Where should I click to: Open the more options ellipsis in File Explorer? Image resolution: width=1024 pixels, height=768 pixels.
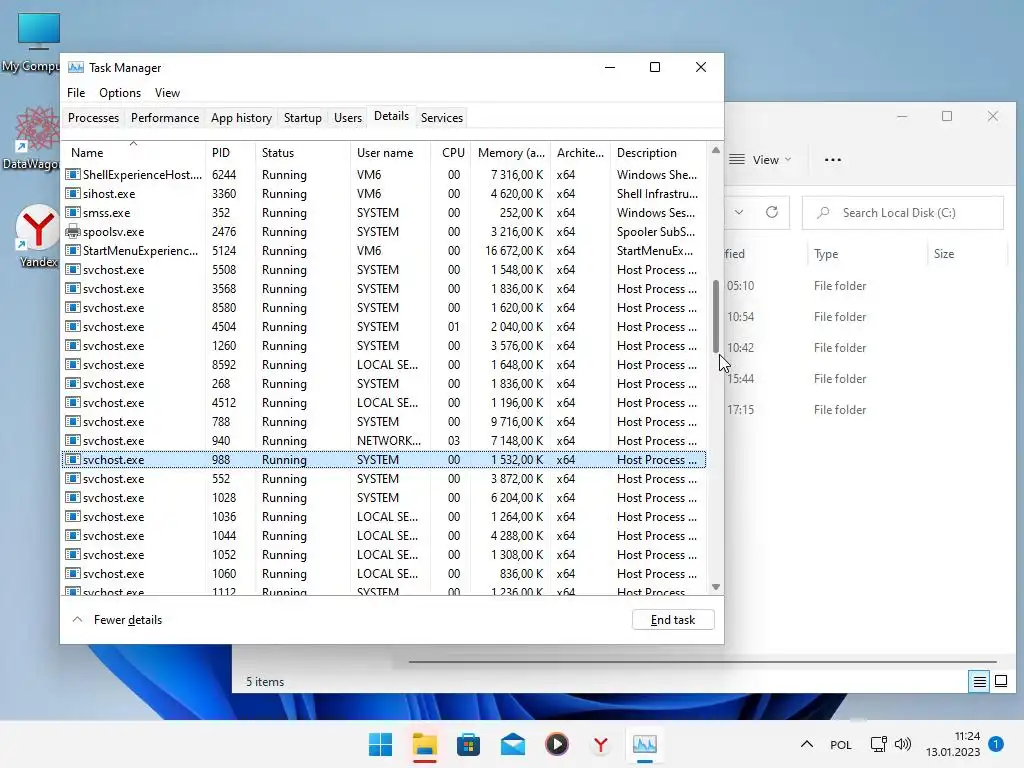tap(833, 159)
